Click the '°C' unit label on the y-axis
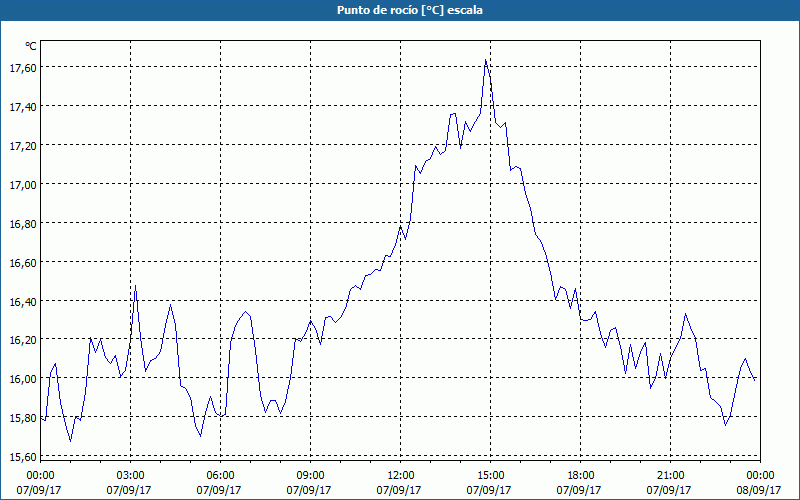 pos(31,46)
